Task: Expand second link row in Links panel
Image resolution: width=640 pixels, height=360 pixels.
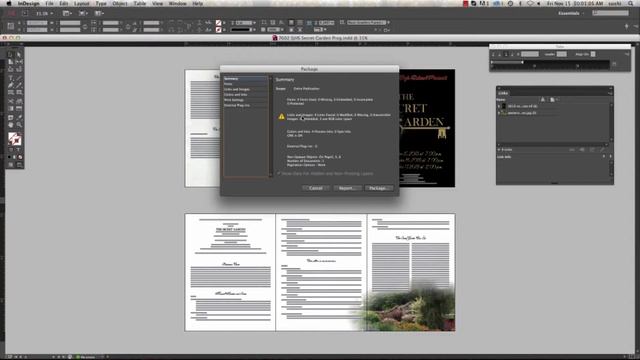Action: point(499,113)
